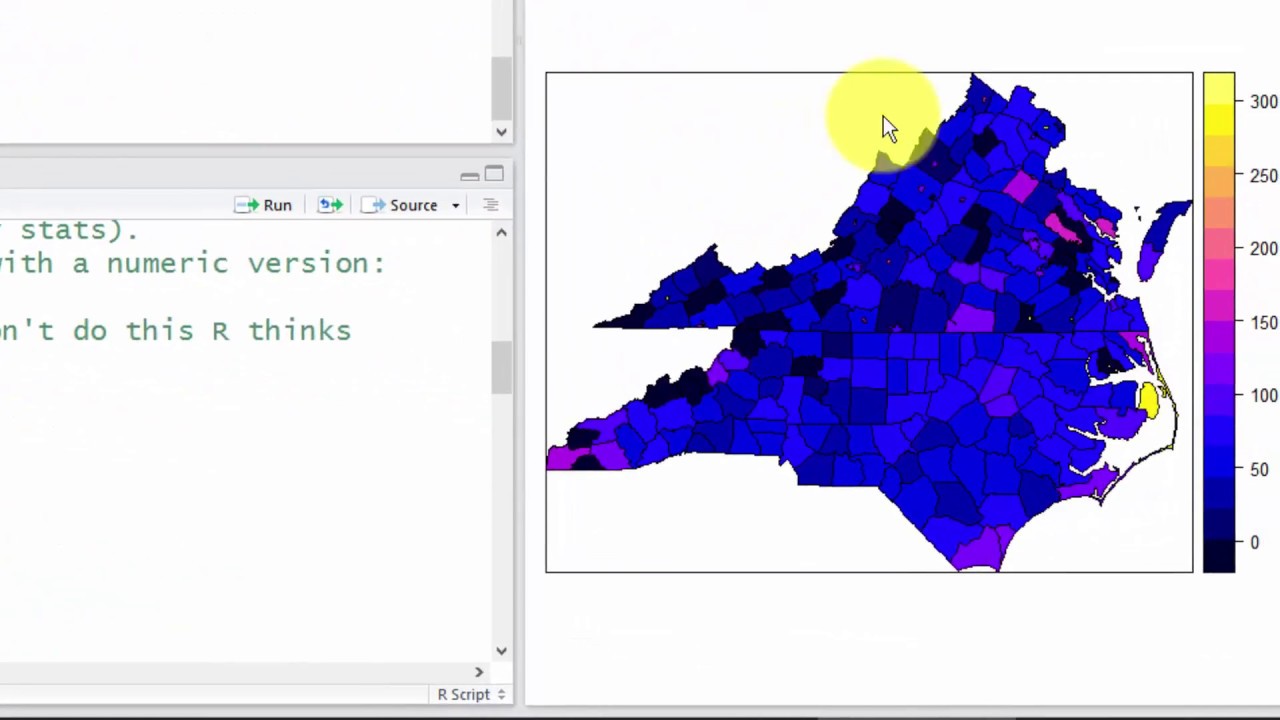
Task: Click the plot legend color bar
Action: [1219, 322]
